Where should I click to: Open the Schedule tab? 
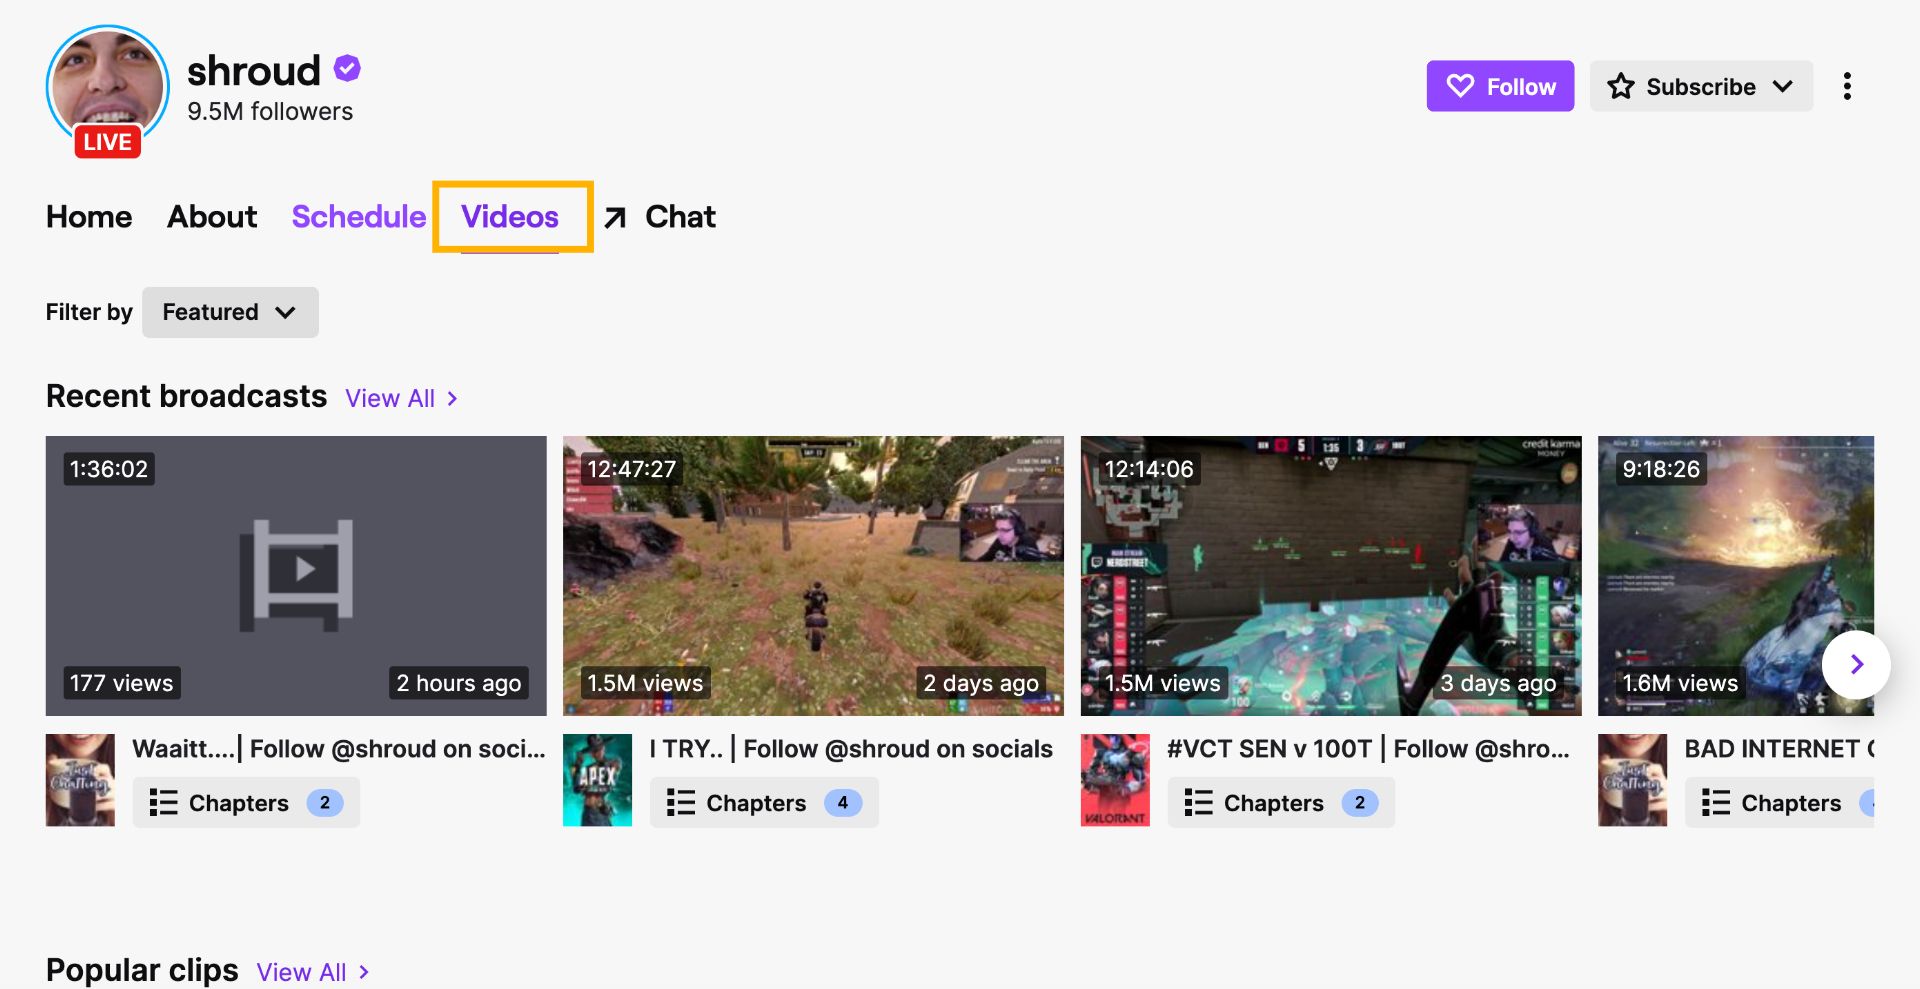[x=359, y=217]
